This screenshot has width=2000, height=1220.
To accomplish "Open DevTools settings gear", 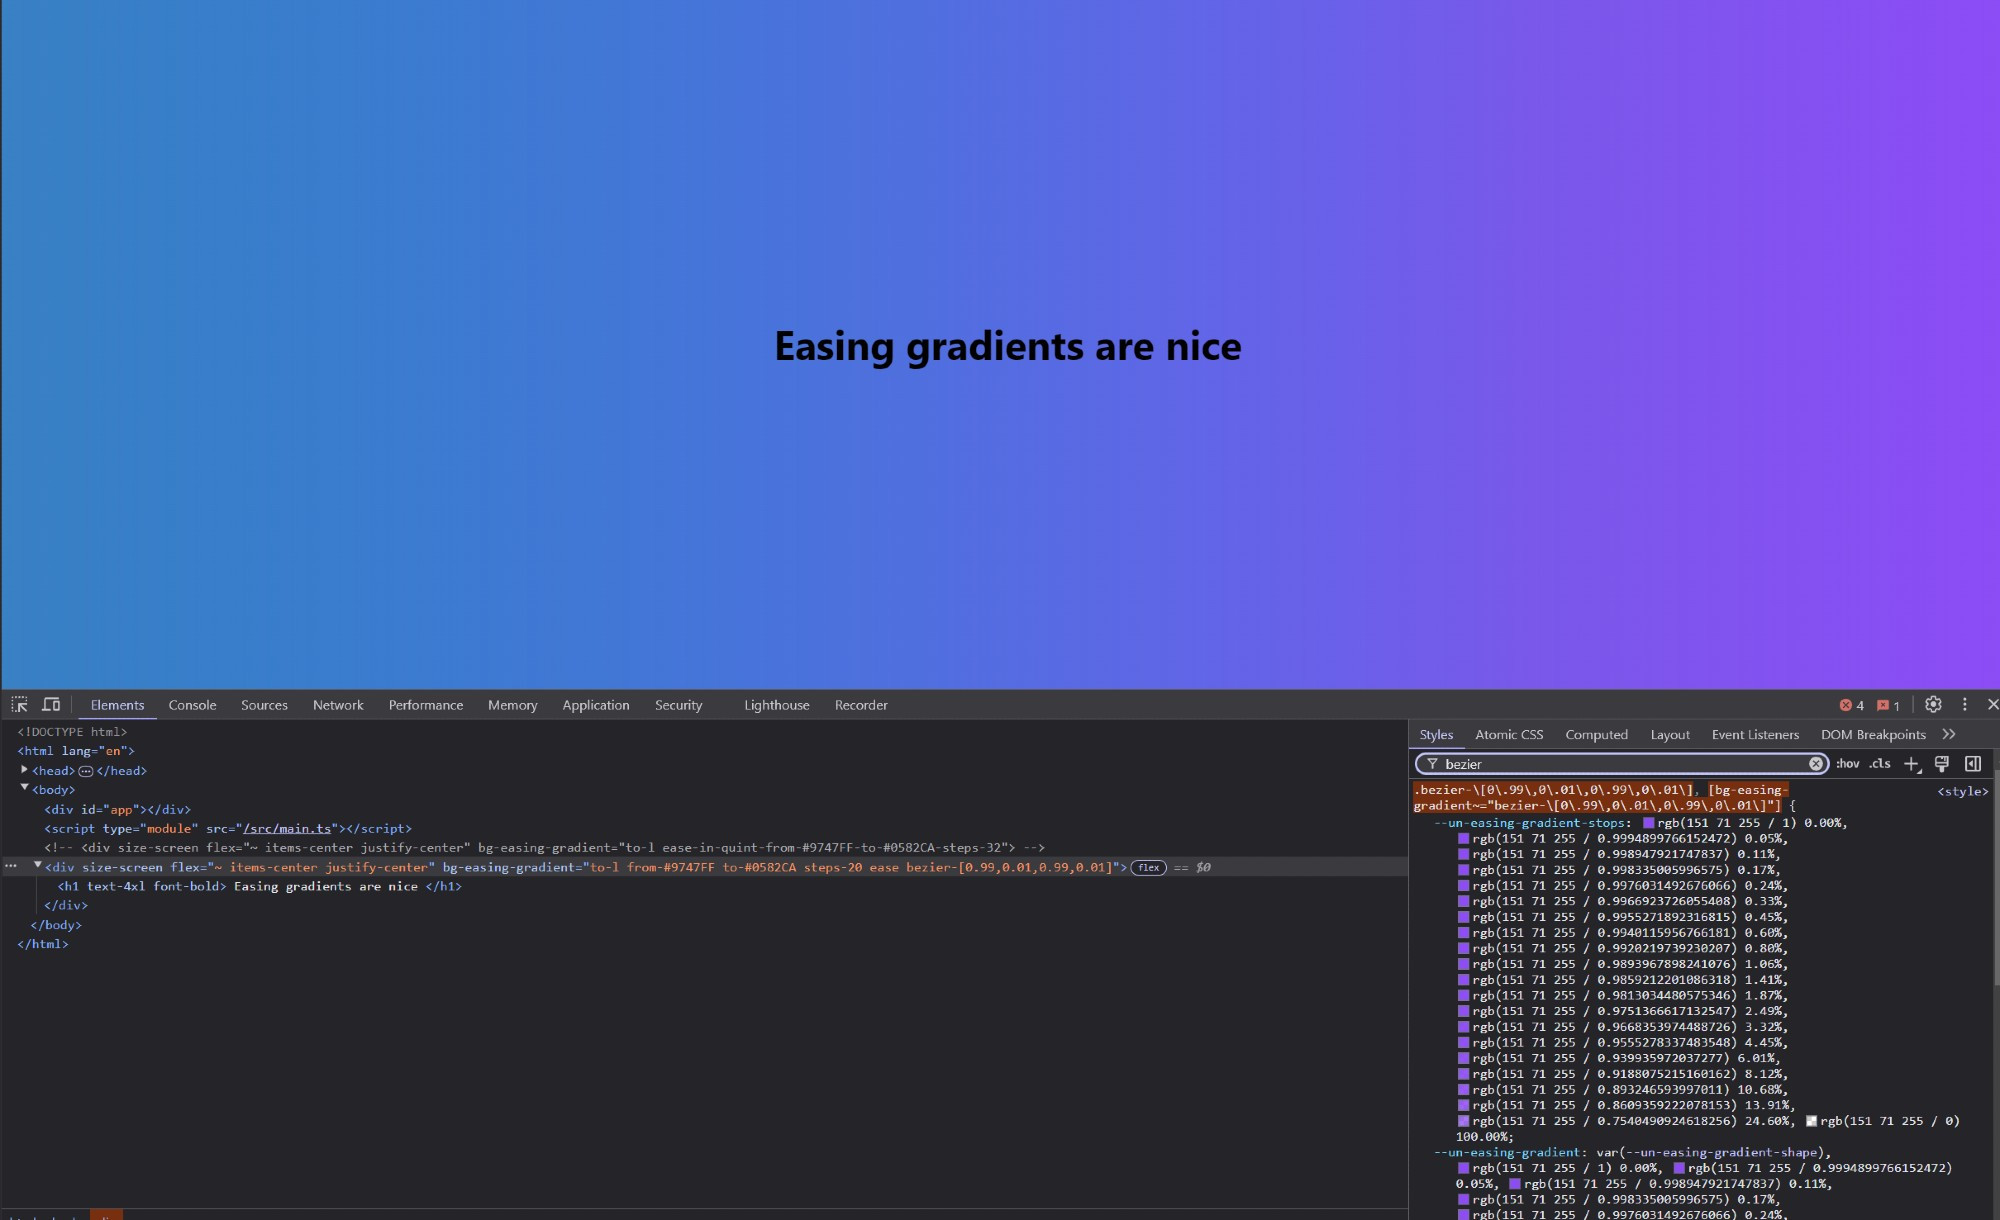I will (1933, 705).
